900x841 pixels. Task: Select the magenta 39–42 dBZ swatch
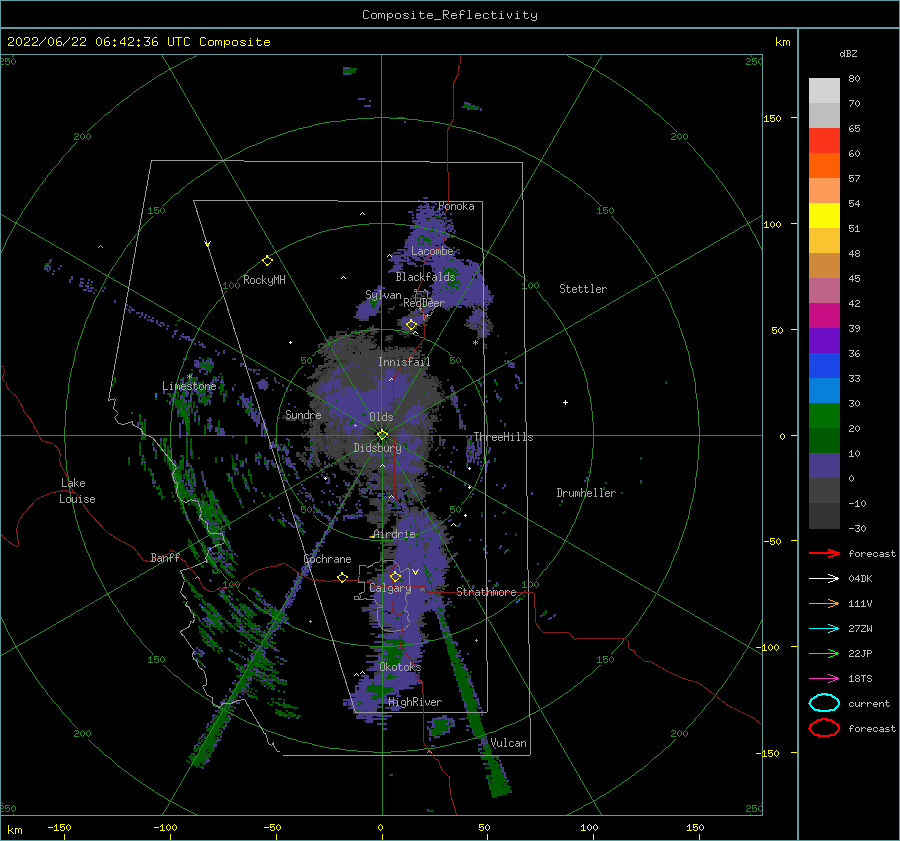[824, 316]
